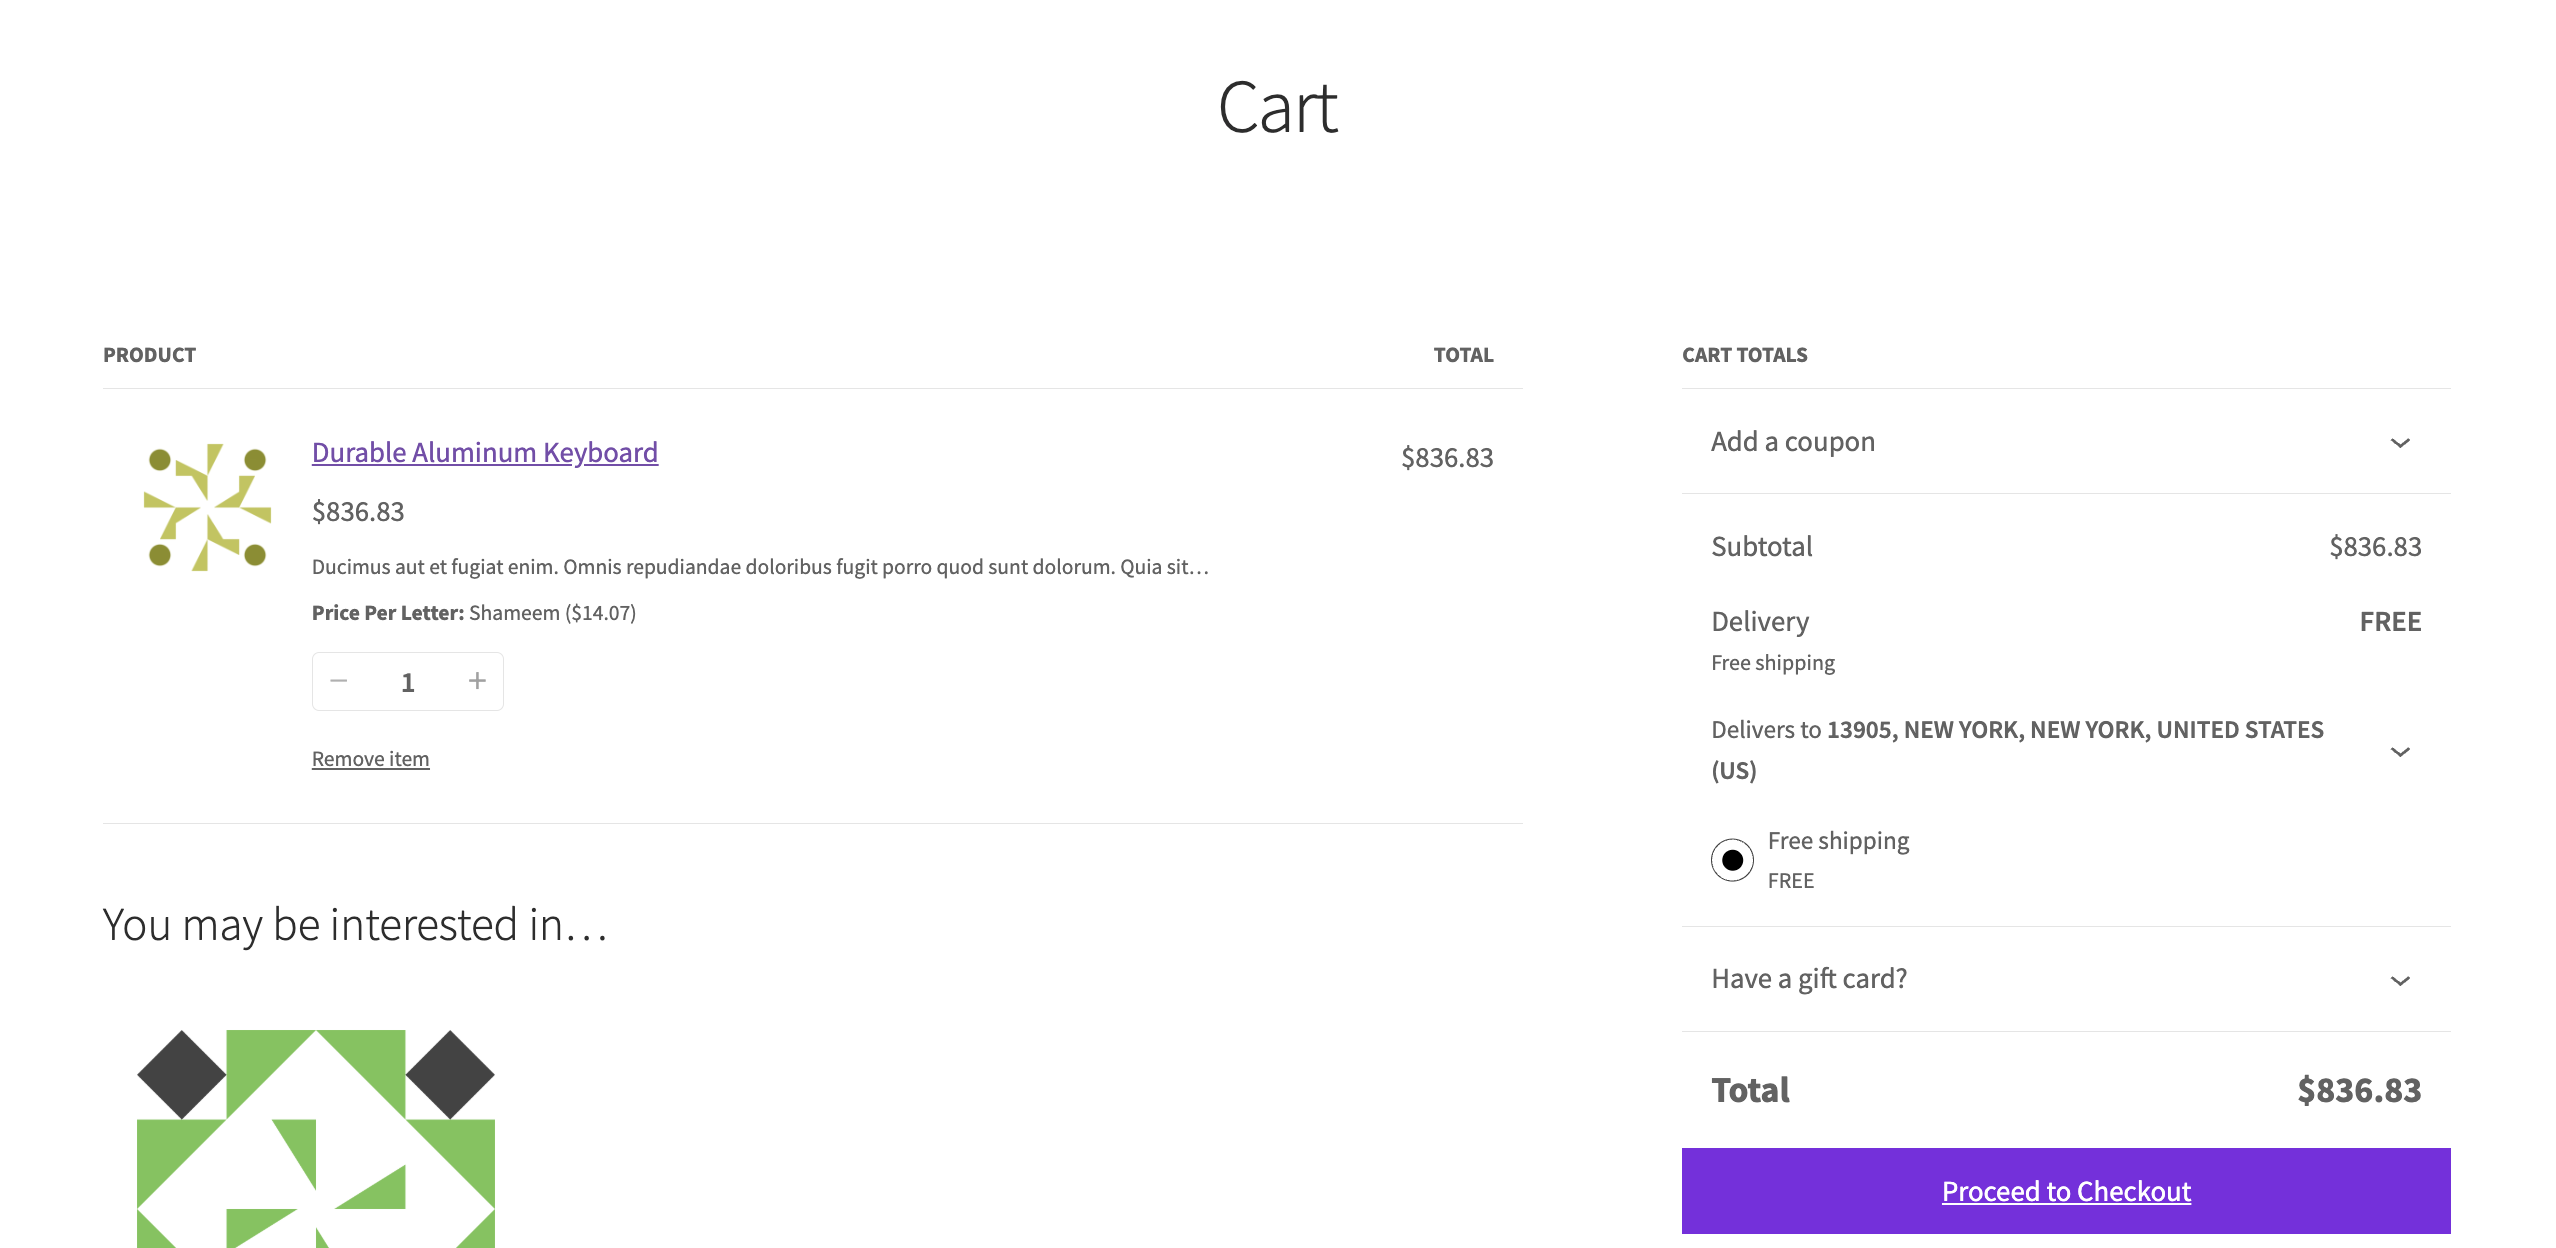Decrease quantity with the minus button

coord(339,681)
